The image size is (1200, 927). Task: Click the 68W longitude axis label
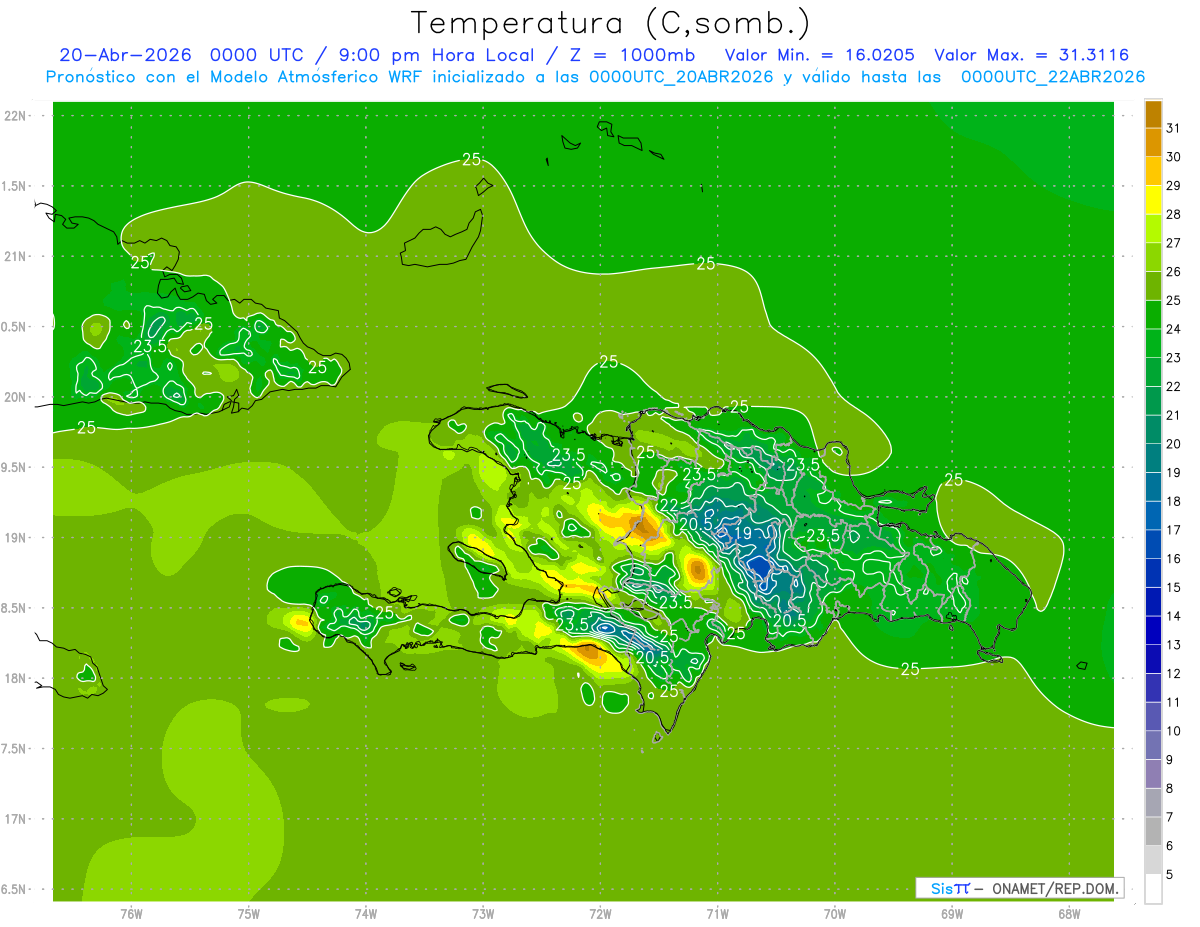point(1068,913)
